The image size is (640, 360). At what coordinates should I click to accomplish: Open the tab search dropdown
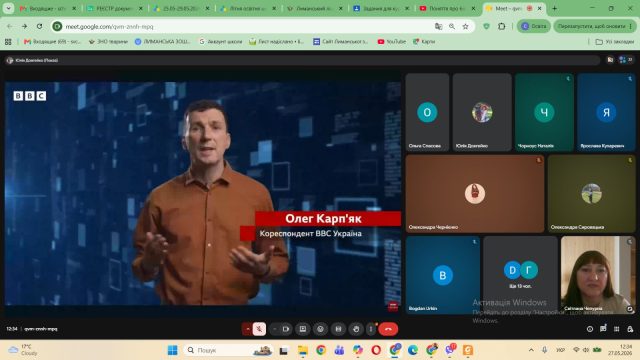pyautogui.click(x=8, y=8)
